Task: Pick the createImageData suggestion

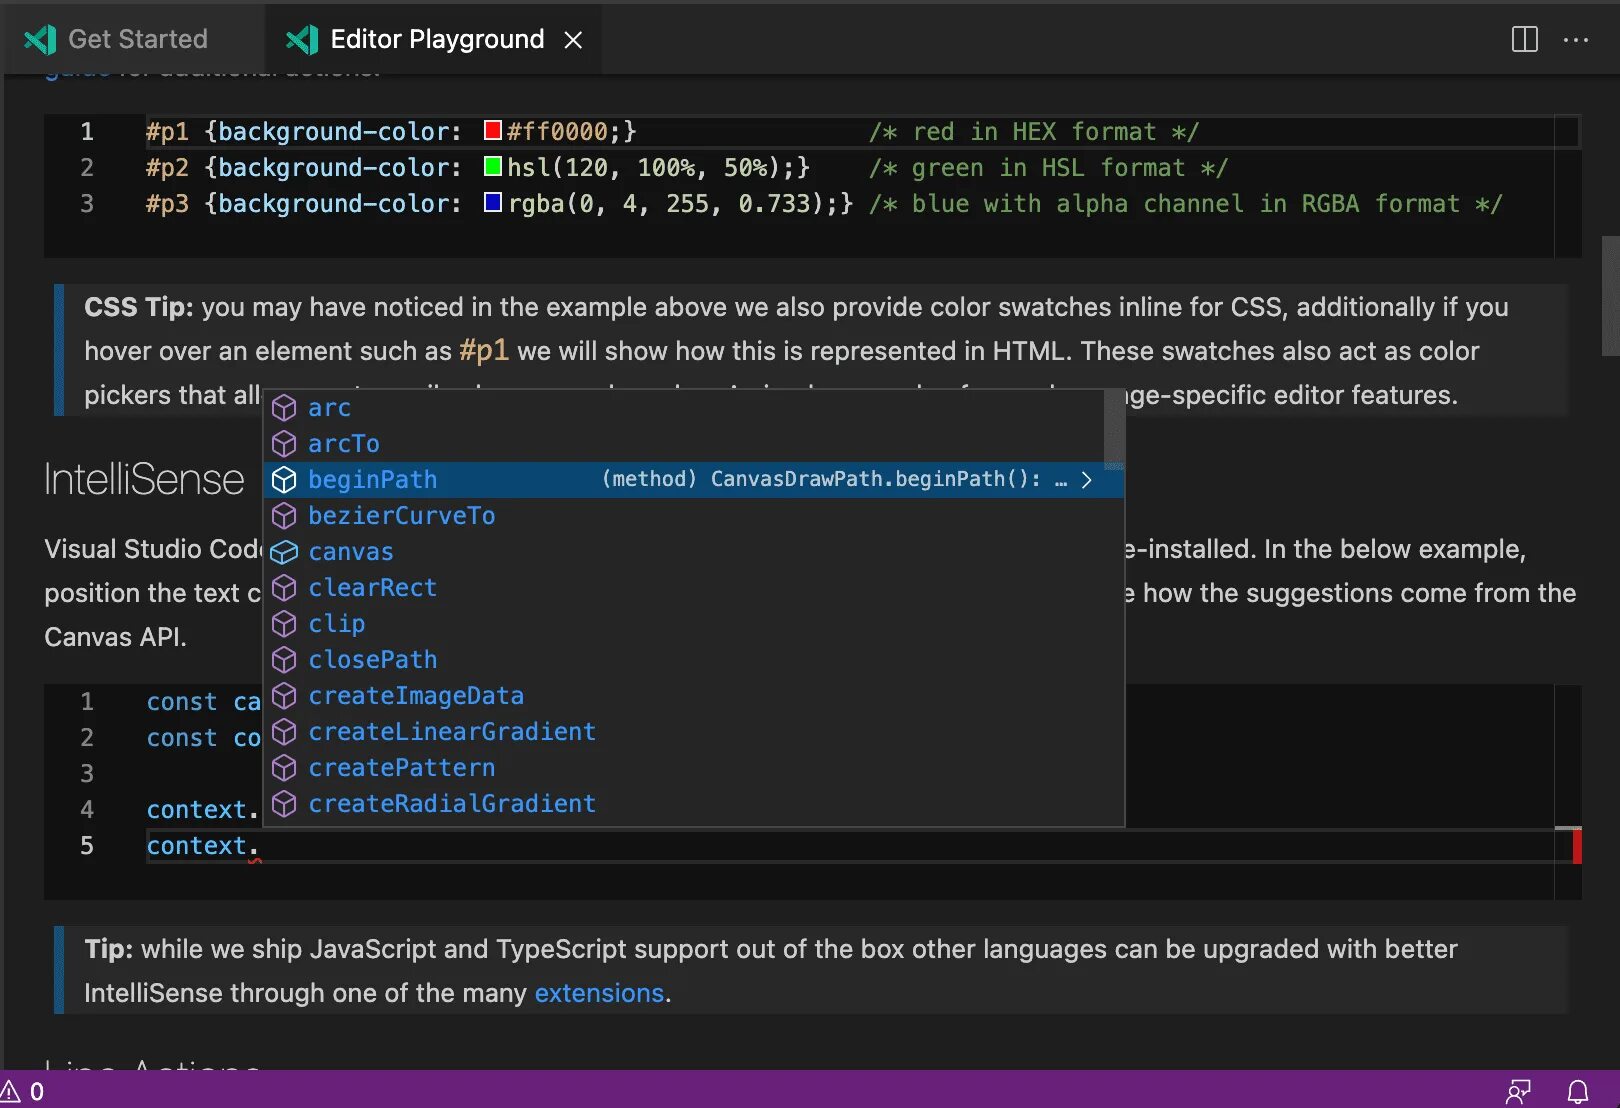Action: tap(694, 696)
